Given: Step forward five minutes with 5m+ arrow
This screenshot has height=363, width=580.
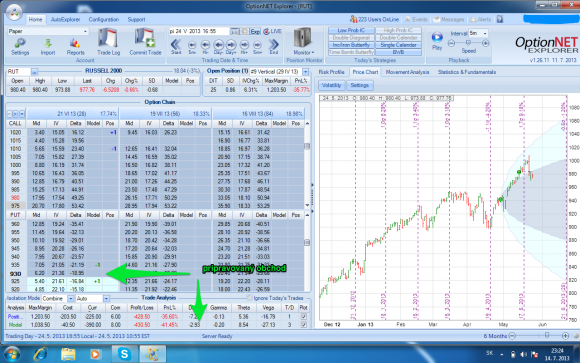Looking at the screenshot, I should point(257,45).
